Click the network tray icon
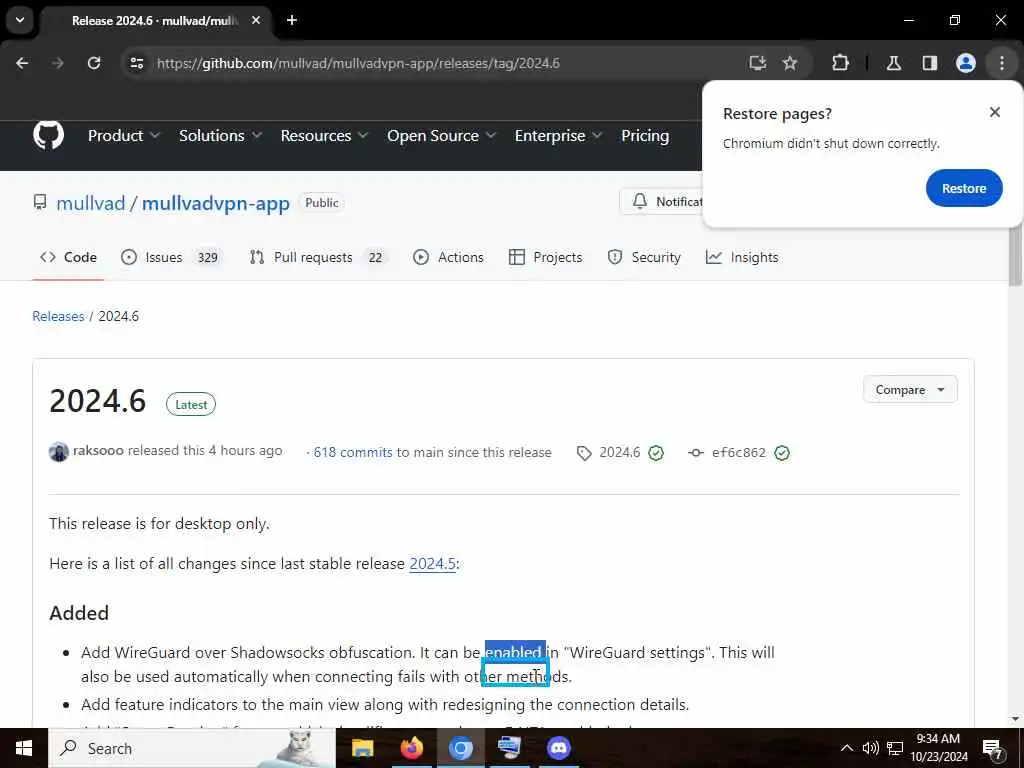Image resolution: width=1024 pixels, height=768 pixels. (895, 748)
